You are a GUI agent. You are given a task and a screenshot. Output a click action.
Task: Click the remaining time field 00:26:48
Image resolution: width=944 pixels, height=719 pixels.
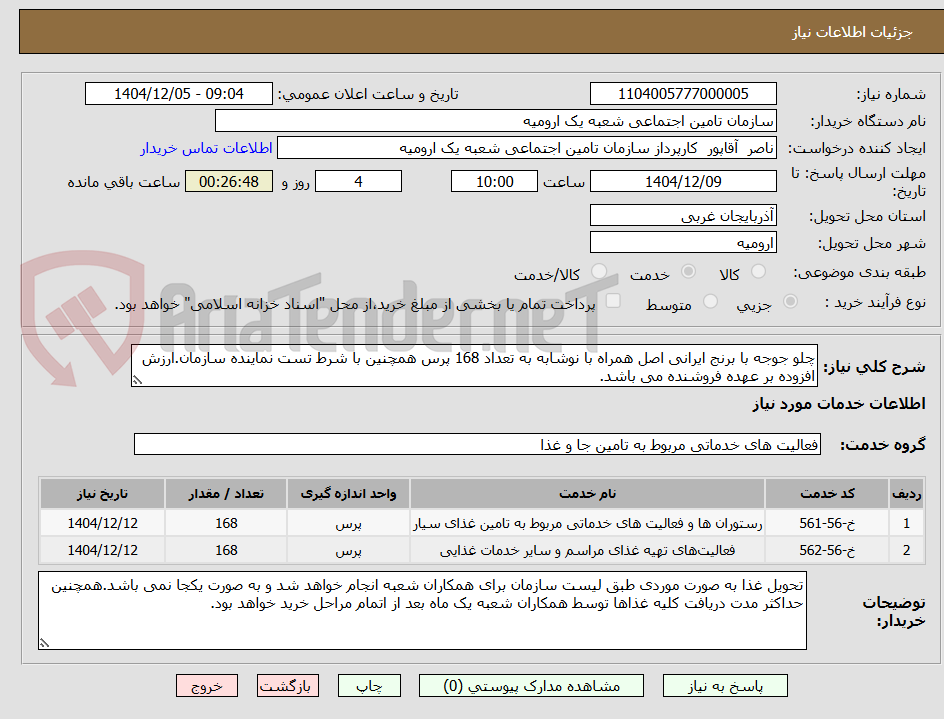[x=229, y=181]
